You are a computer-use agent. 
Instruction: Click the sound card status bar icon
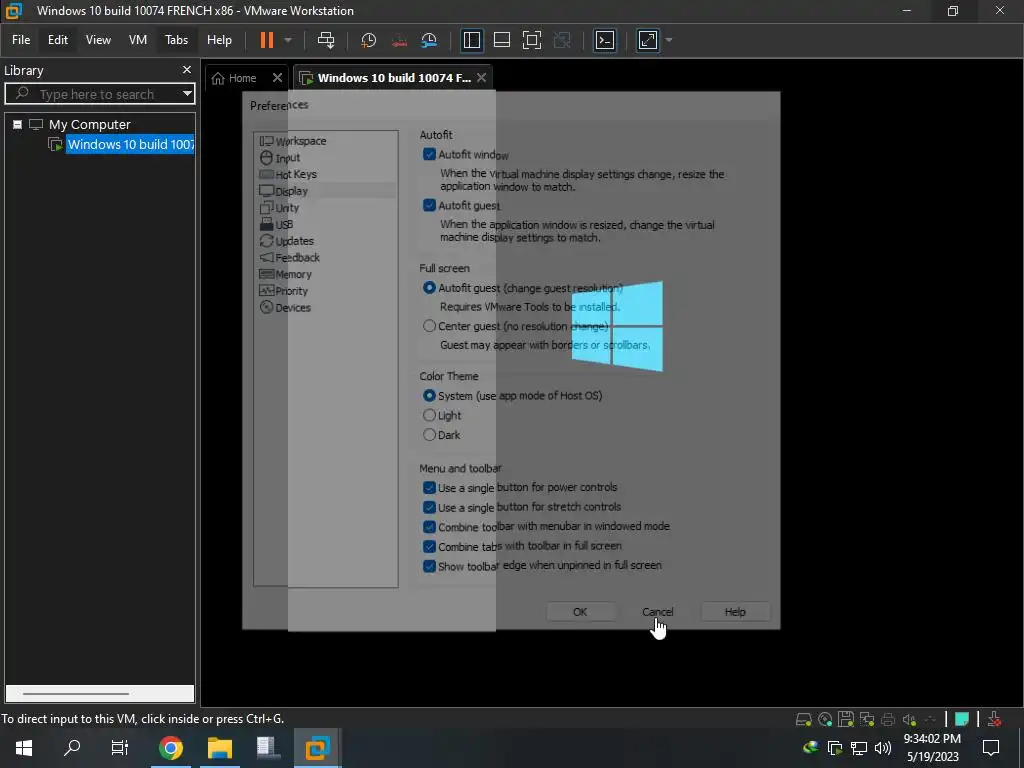point(908,720)
